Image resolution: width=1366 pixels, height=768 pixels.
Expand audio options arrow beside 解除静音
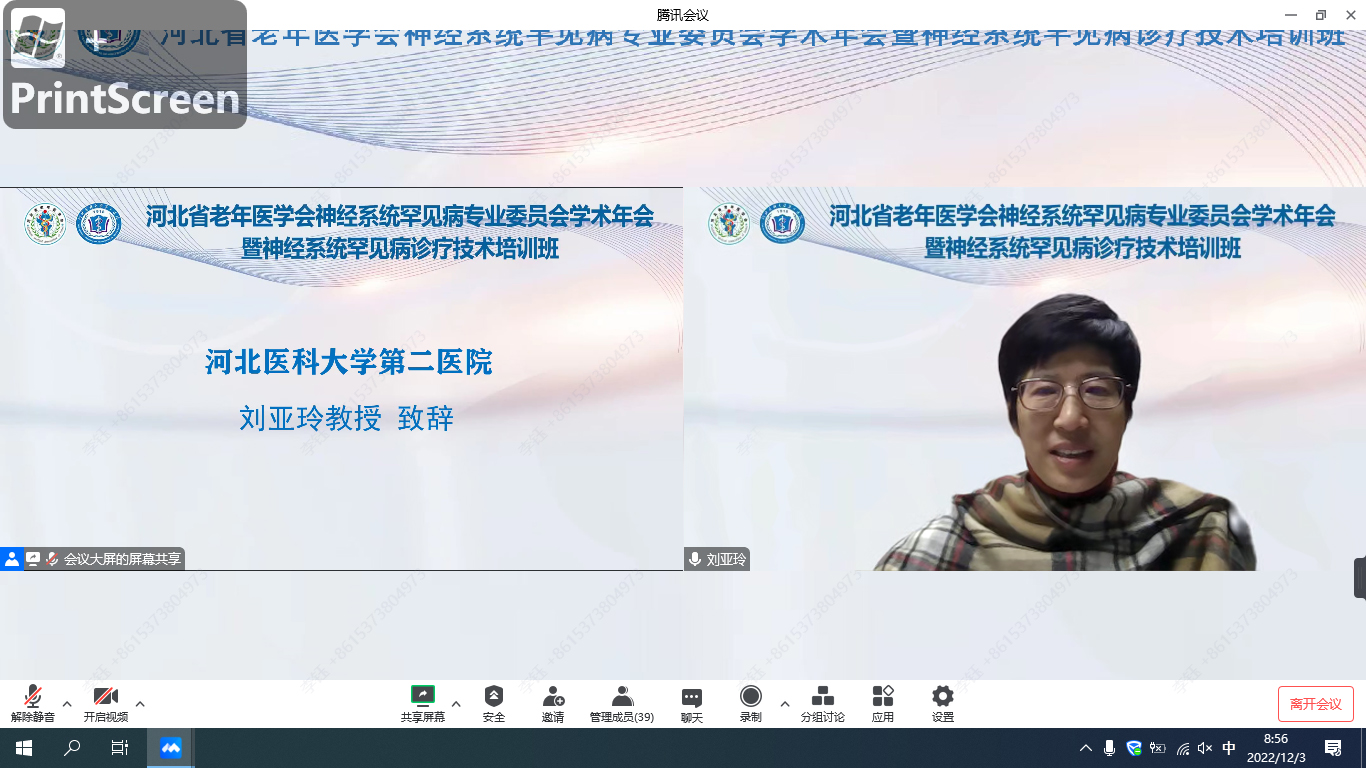[x=67, y=704]
